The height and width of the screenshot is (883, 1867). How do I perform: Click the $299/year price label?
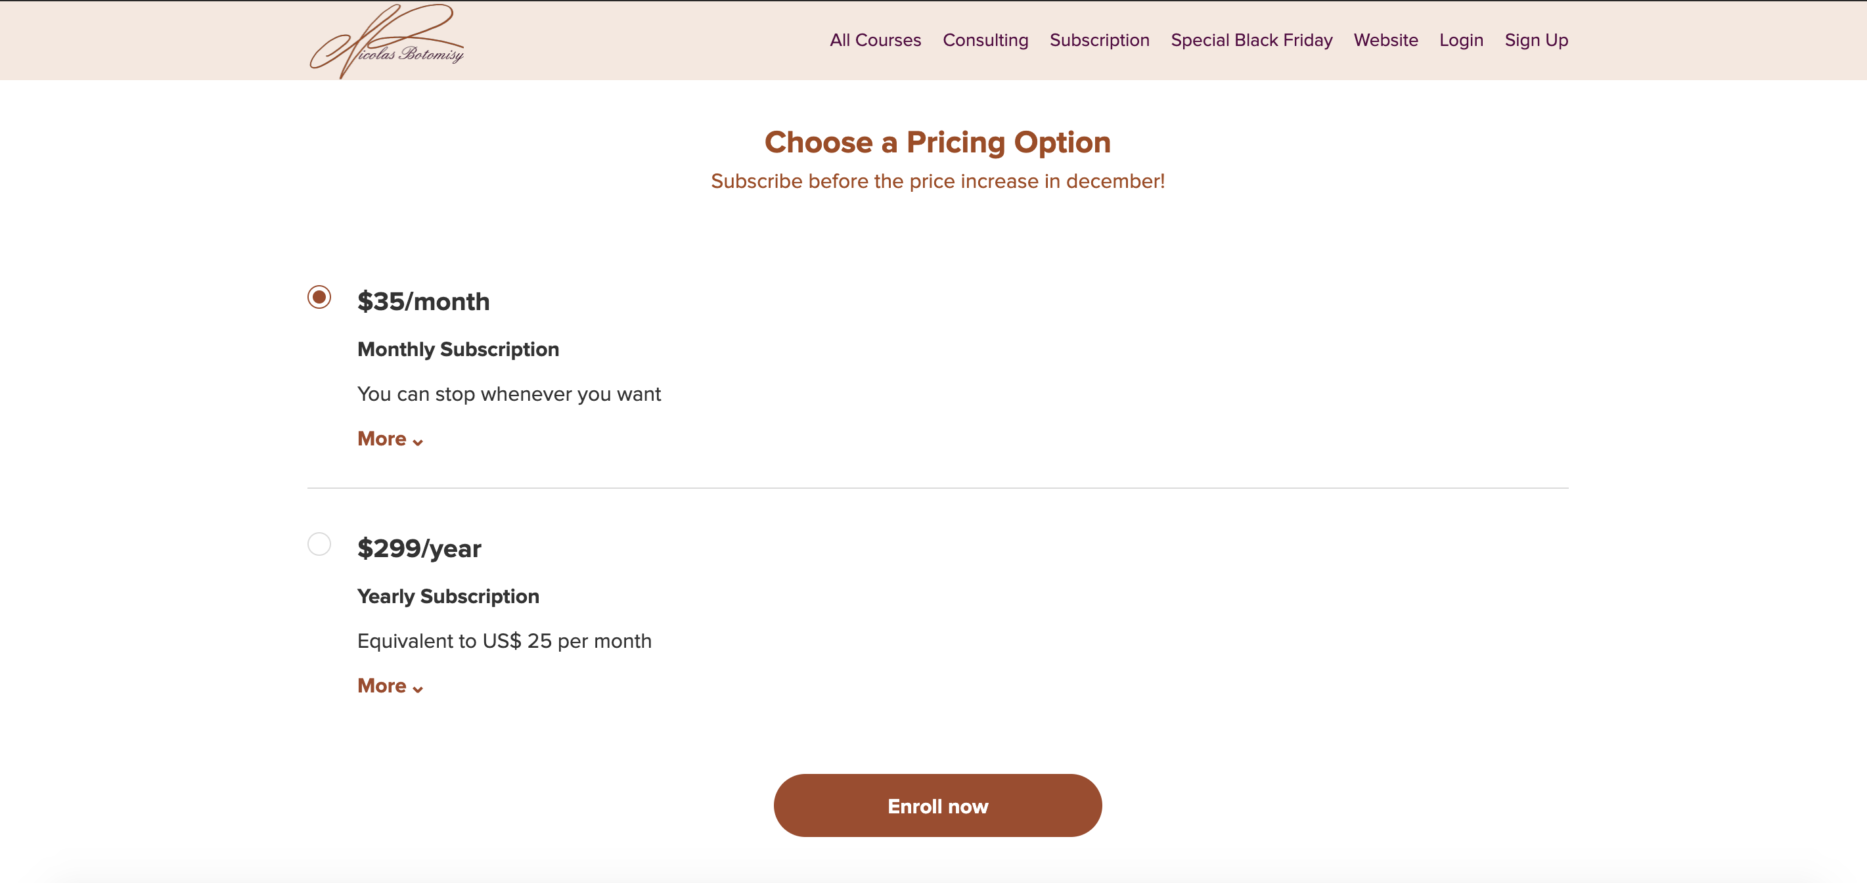(419, 548)
